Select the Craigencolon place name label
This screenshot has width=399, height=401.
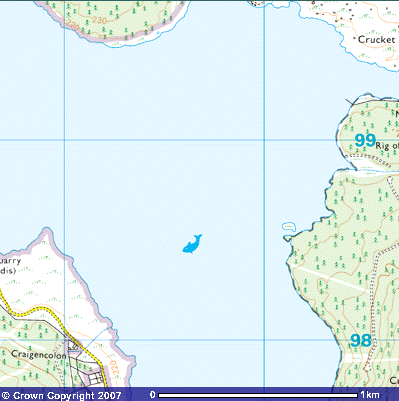39,355
